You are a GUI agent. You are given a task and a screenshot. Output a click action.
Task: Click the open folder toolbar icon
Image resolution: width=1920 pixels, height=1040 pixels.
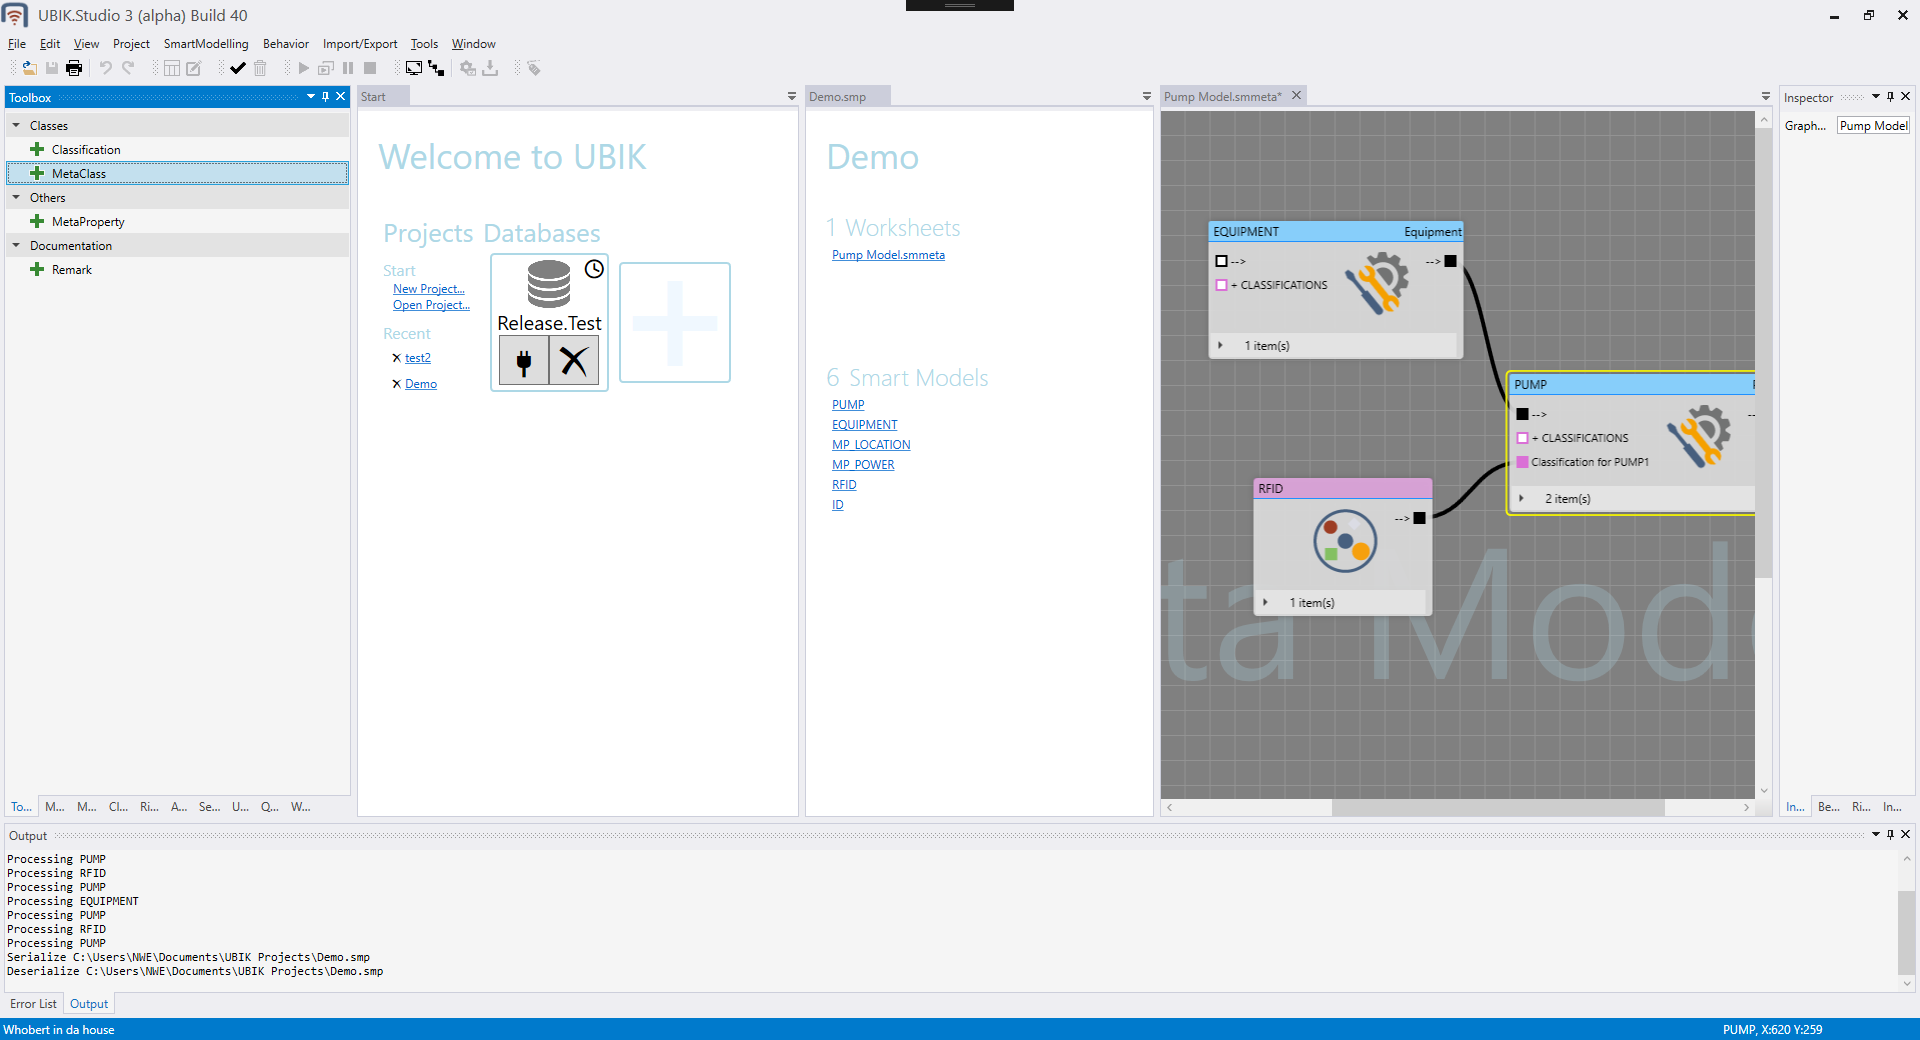coord(29,68)
